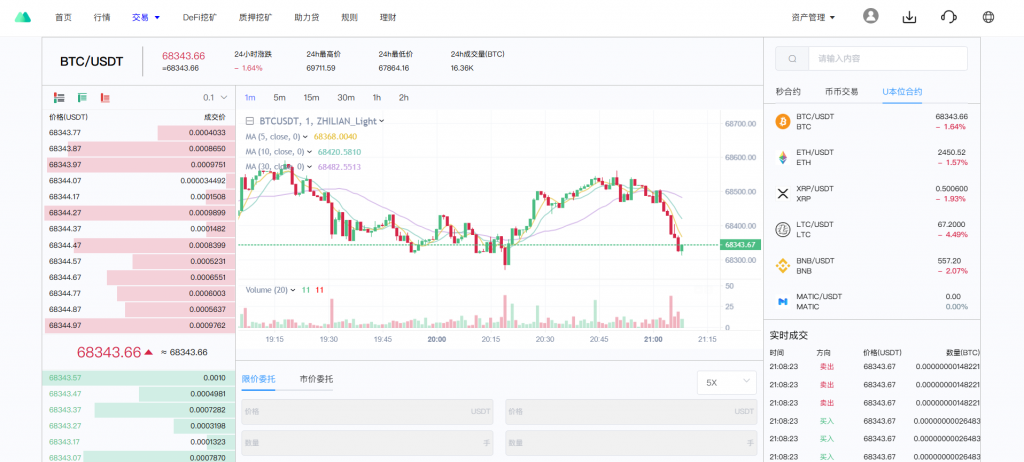Click the green exchange logo
Image resolution: width=1024 pixels, height=462 pixels.
point(23,17)
